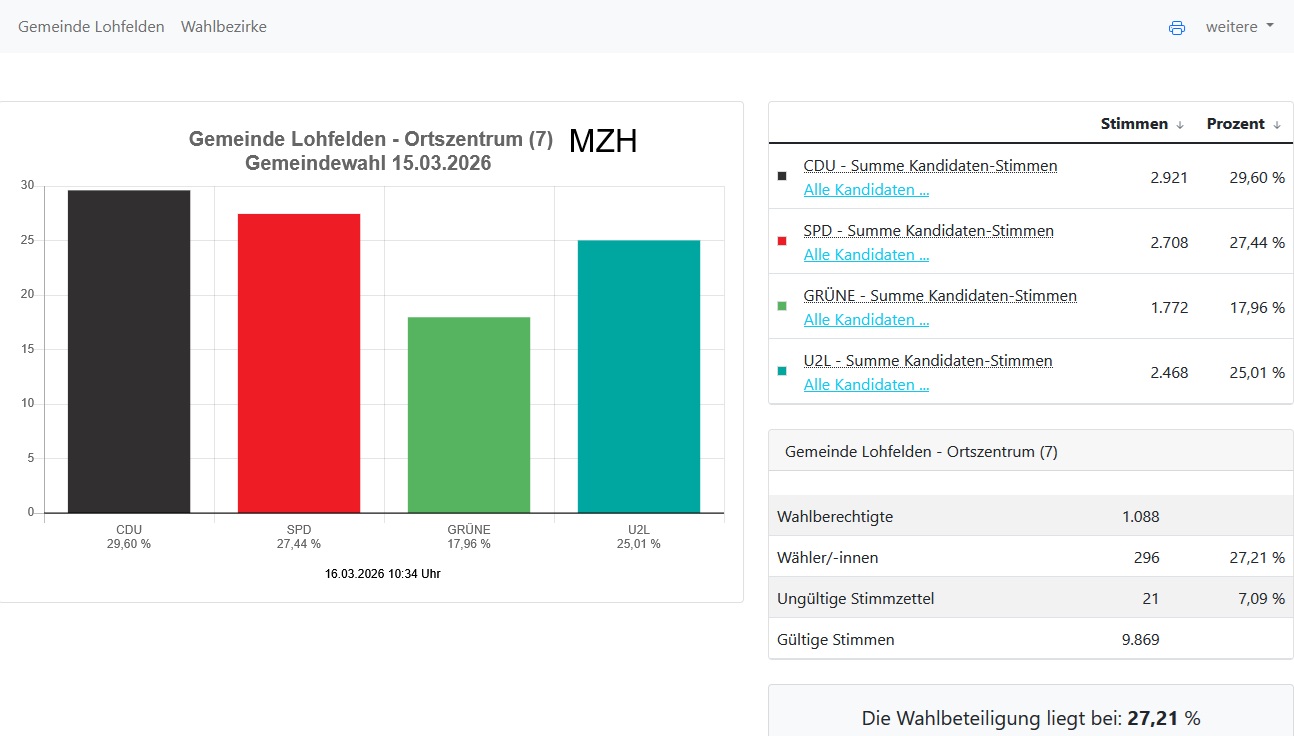The width and height of the screenshot is (1294, 736).
Task: Open Alle Kandidaten link under U2L
Action: (866, 385)
